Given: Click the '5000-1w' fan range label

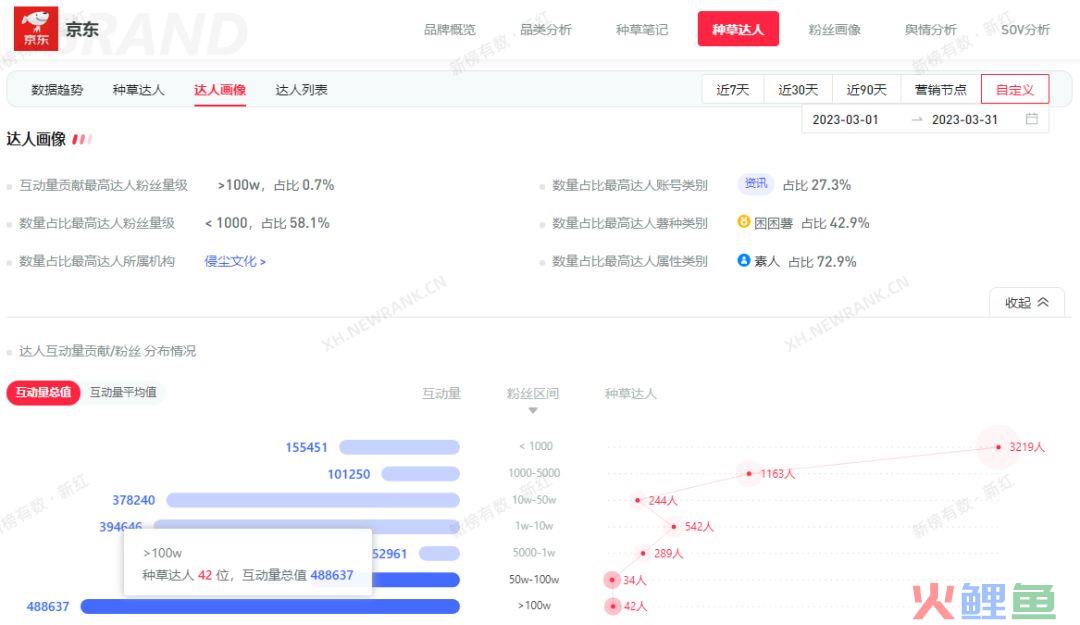Looking at the screenshot, I should click(534, 553).
